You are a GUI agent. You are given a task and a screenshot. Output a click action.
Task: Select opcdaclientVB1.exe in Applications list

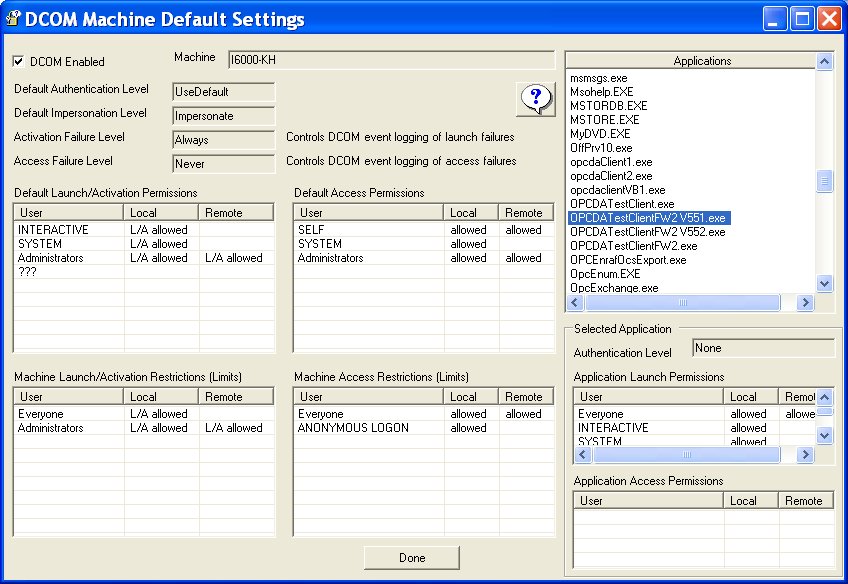(x=618, y=190)
